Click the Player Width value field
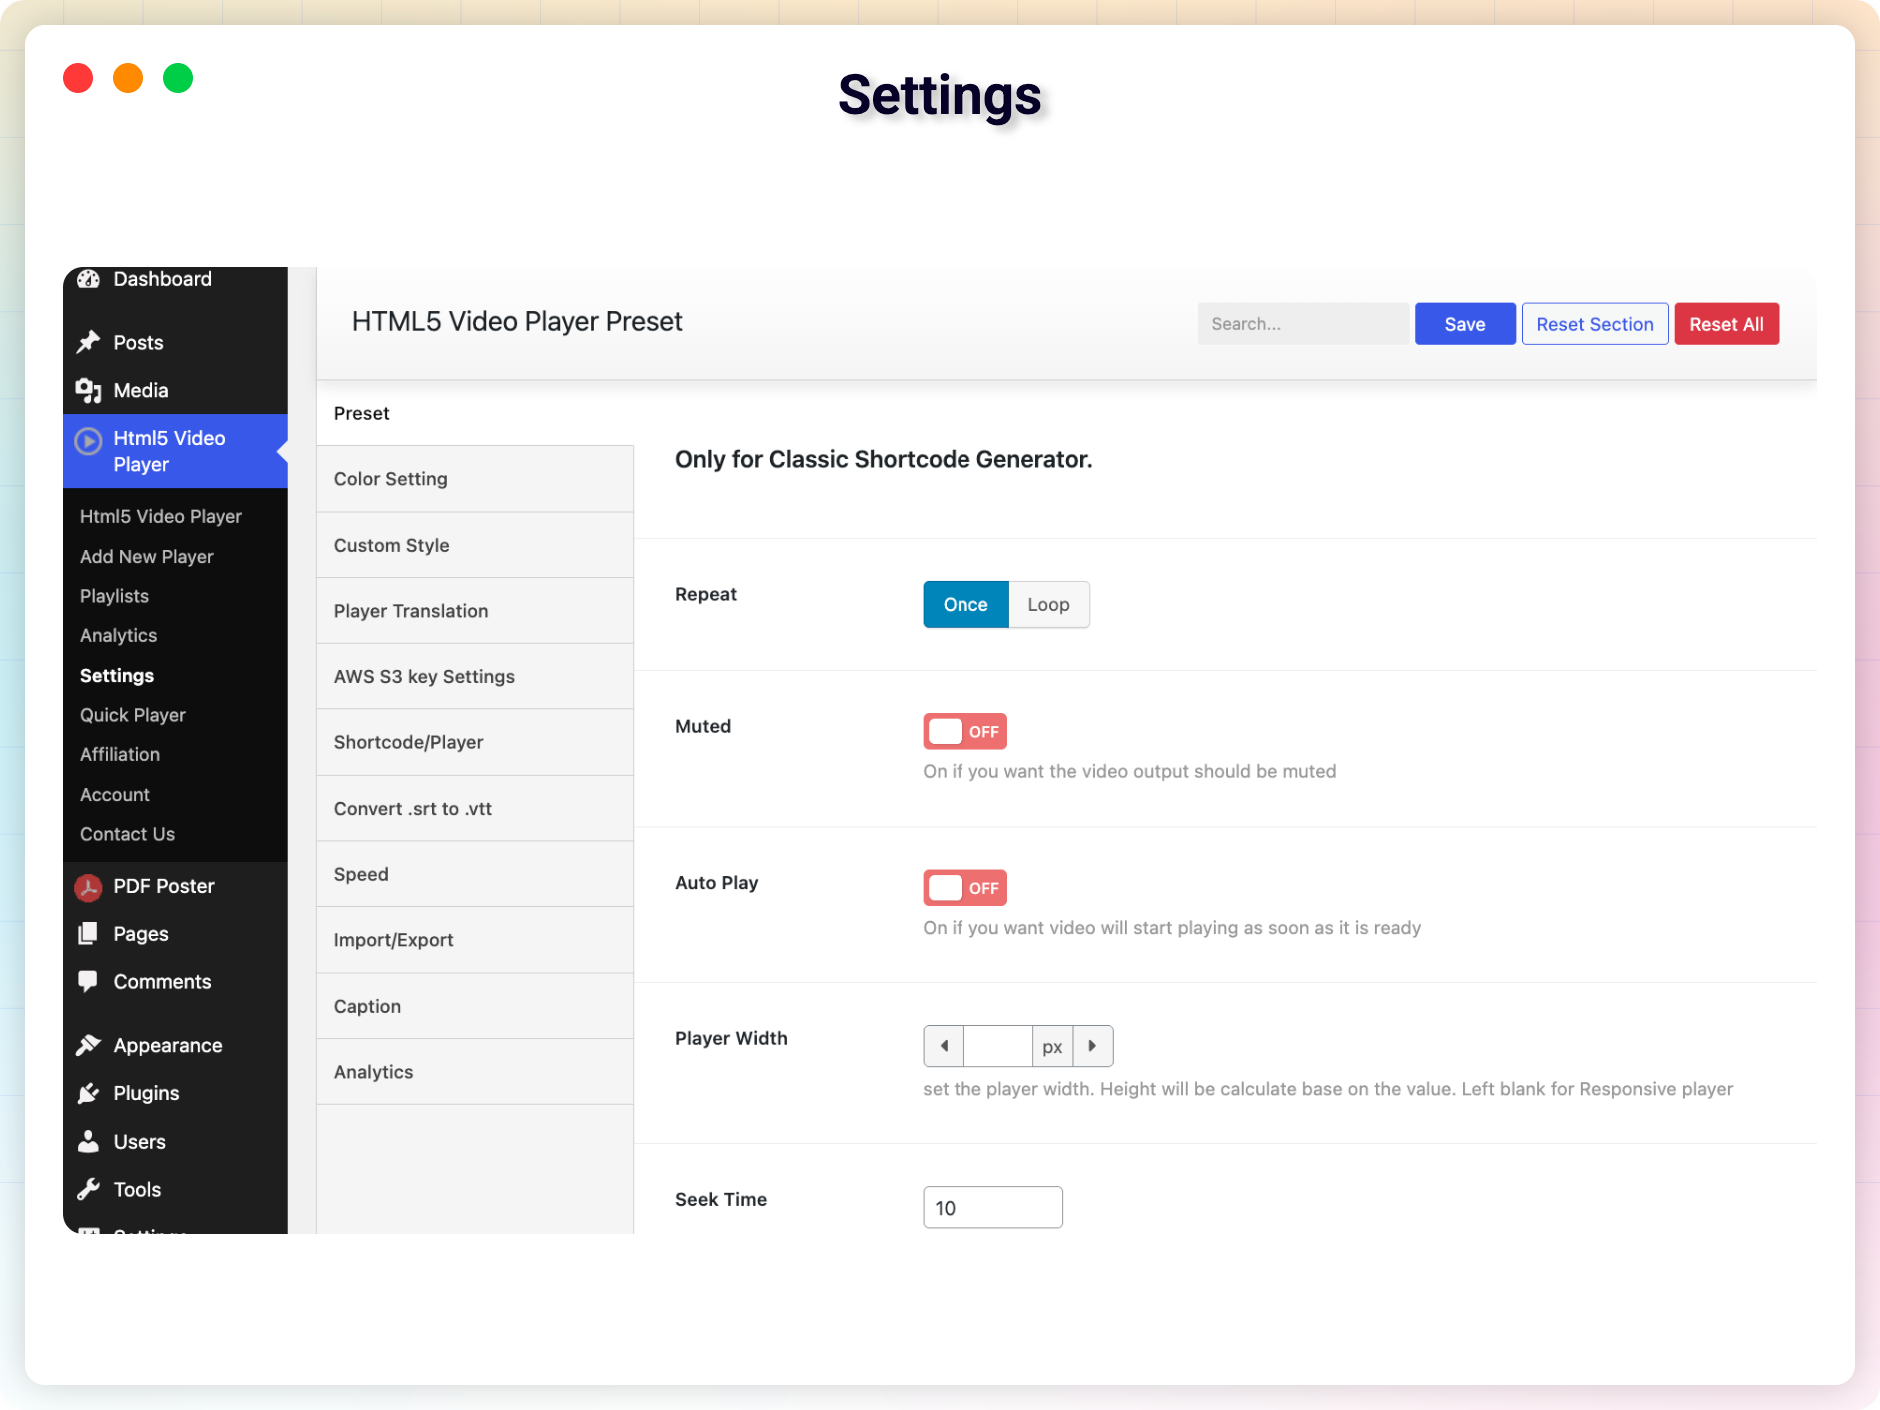 [998, 1046]
